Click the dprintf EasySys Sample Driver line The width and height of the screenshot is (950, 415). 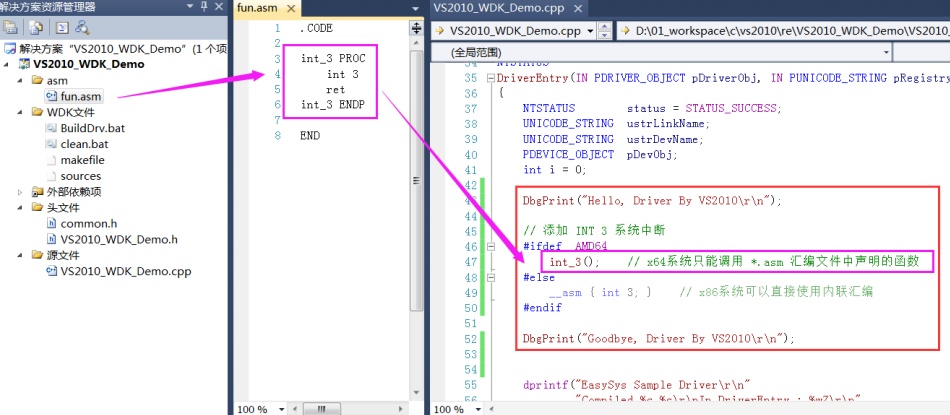tap(637, 385)
